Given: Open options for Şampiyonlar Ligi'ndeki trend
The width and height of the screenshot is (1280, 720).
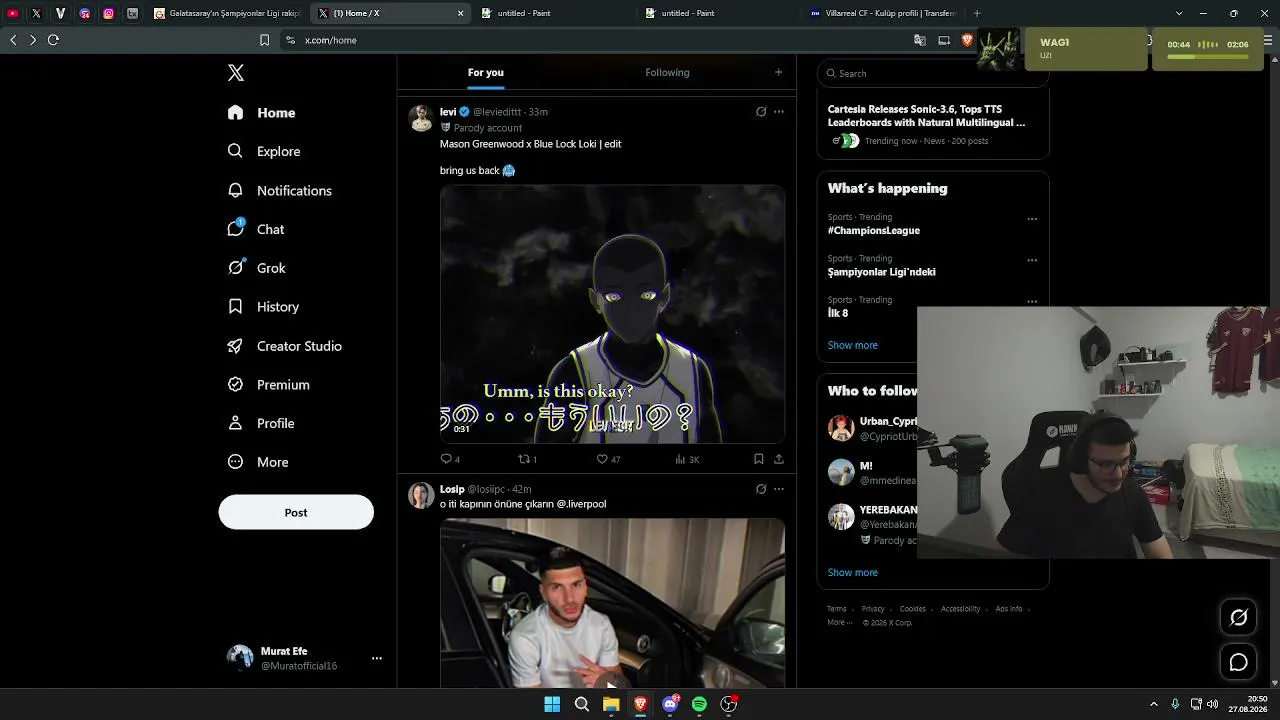Looking at the screenshot, I should pos(1032,260).
